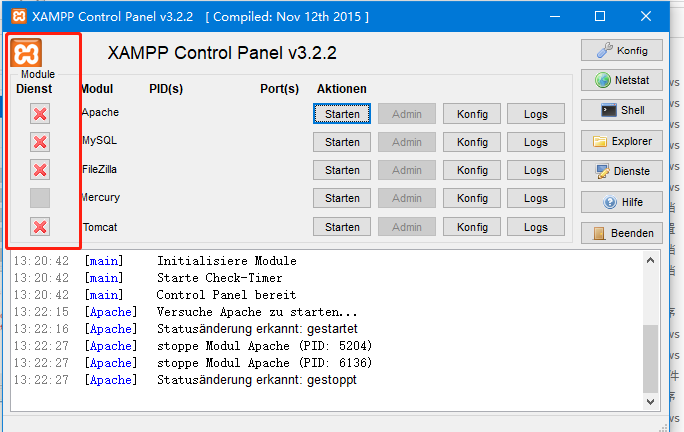Open the Mercury Logs menu
This screenshot has height=432, width=684.
pos(536,198)
